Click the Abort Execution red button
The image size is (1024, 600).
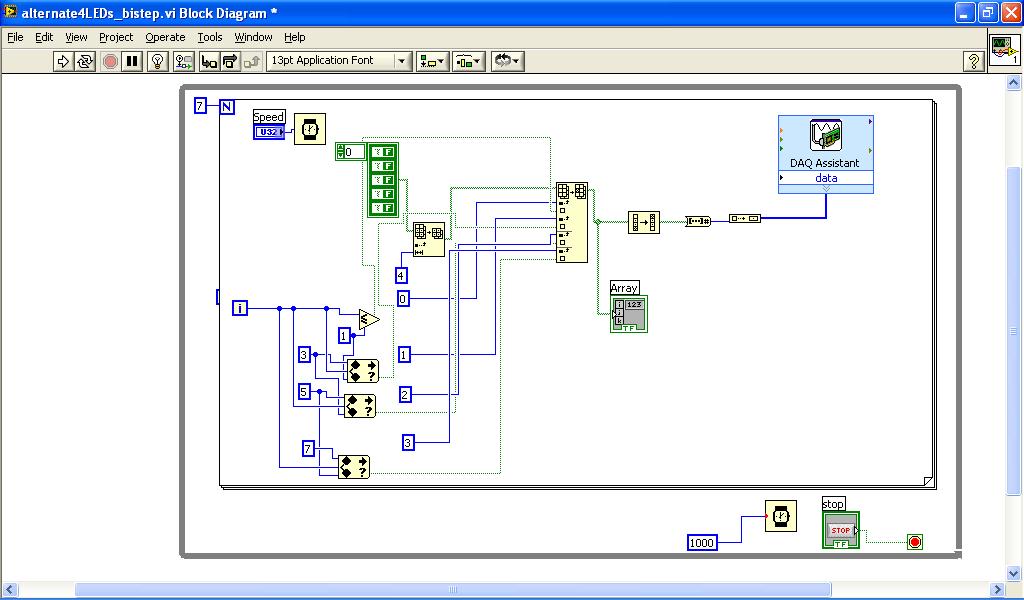pyautogui.click(x=107, y=60)
